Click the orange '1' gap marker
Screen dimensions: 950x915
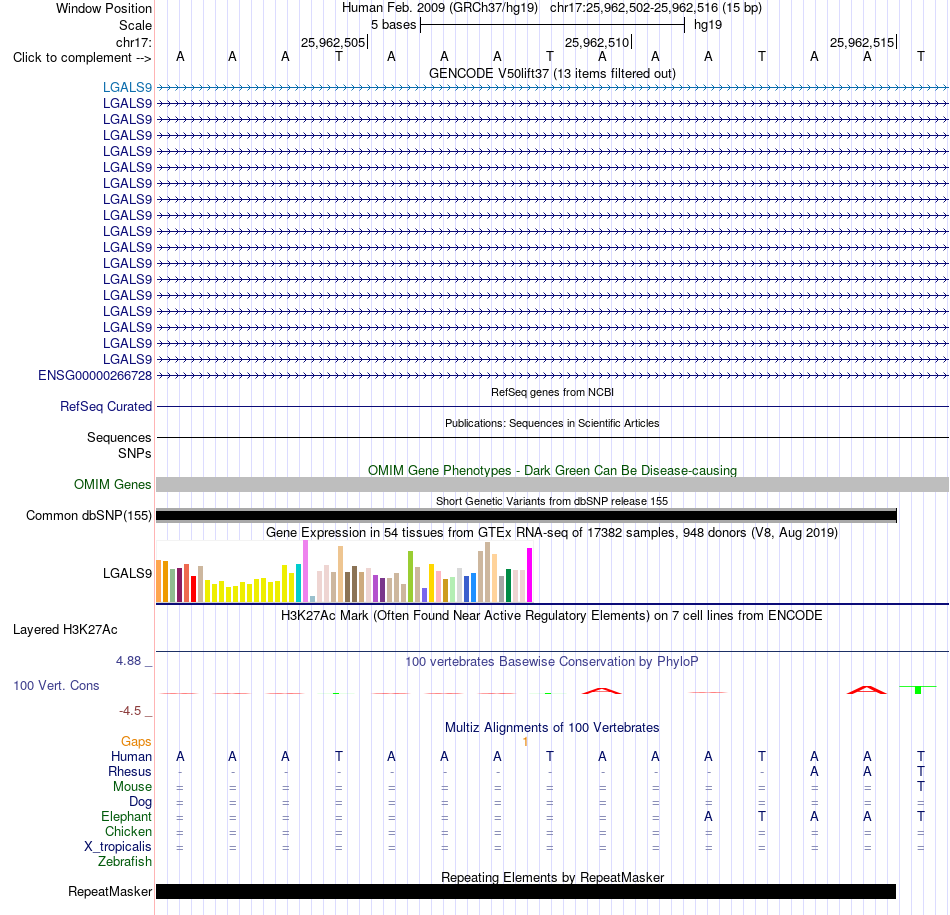tap(525, 742)
